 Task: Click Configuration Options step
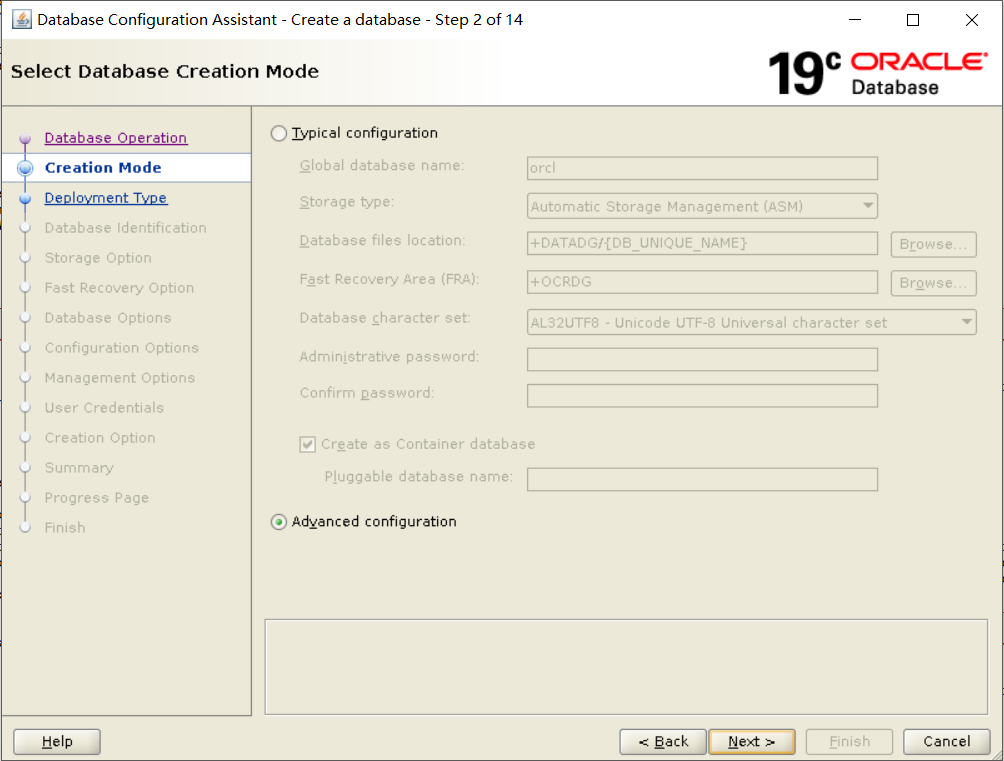pyautogui.click(x=122, y=348)
